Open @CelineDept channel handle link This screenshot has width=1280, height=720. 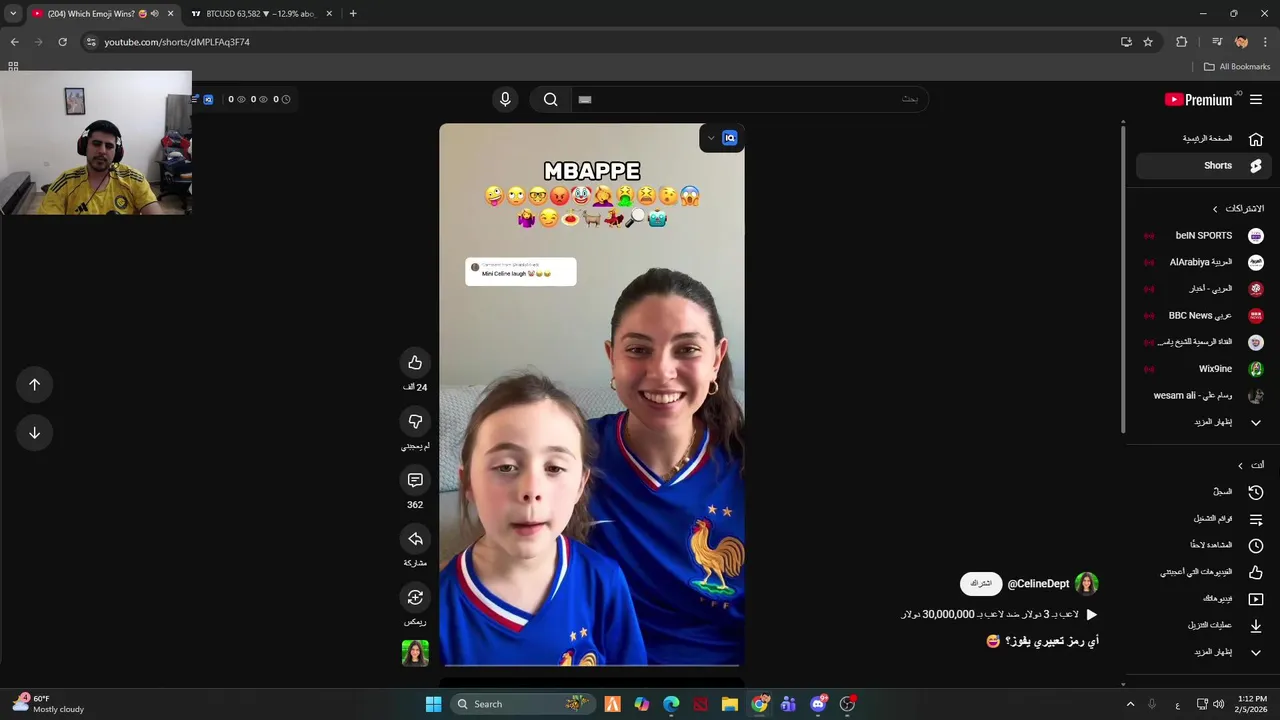(1038, 584)
